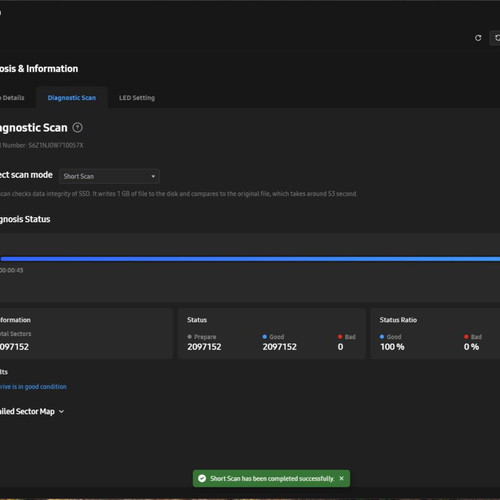Image resolution: width=500 pixels, height=500 pixels.
Task: Click the refresh icon at top right
Action: pos(478,38)
